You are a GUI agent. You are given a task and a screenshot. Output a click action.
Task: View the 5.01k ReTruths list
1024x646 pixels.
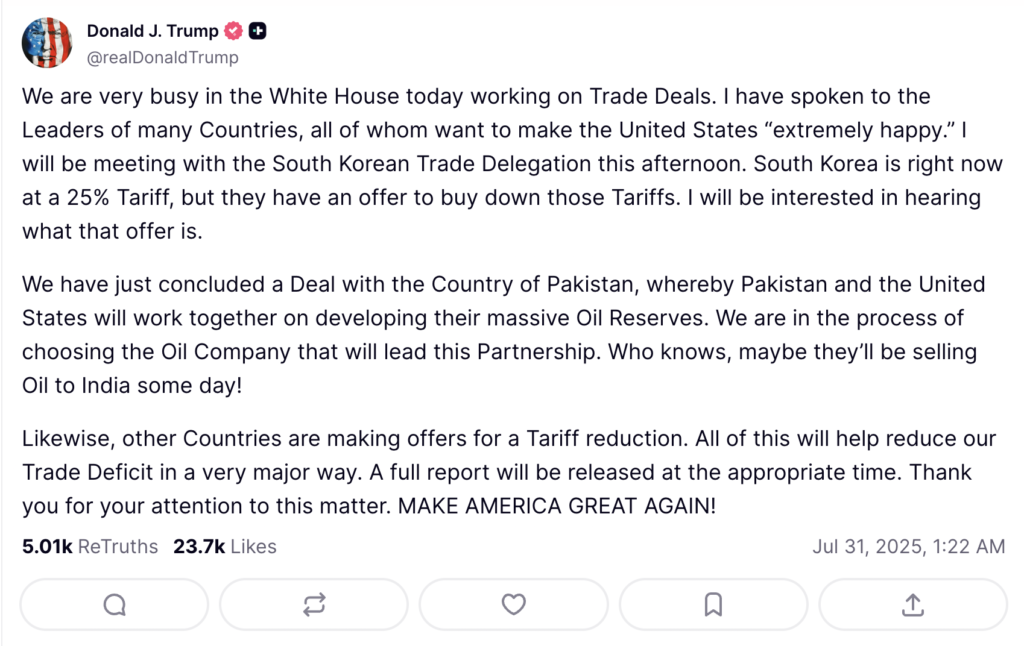click(90, 546)
